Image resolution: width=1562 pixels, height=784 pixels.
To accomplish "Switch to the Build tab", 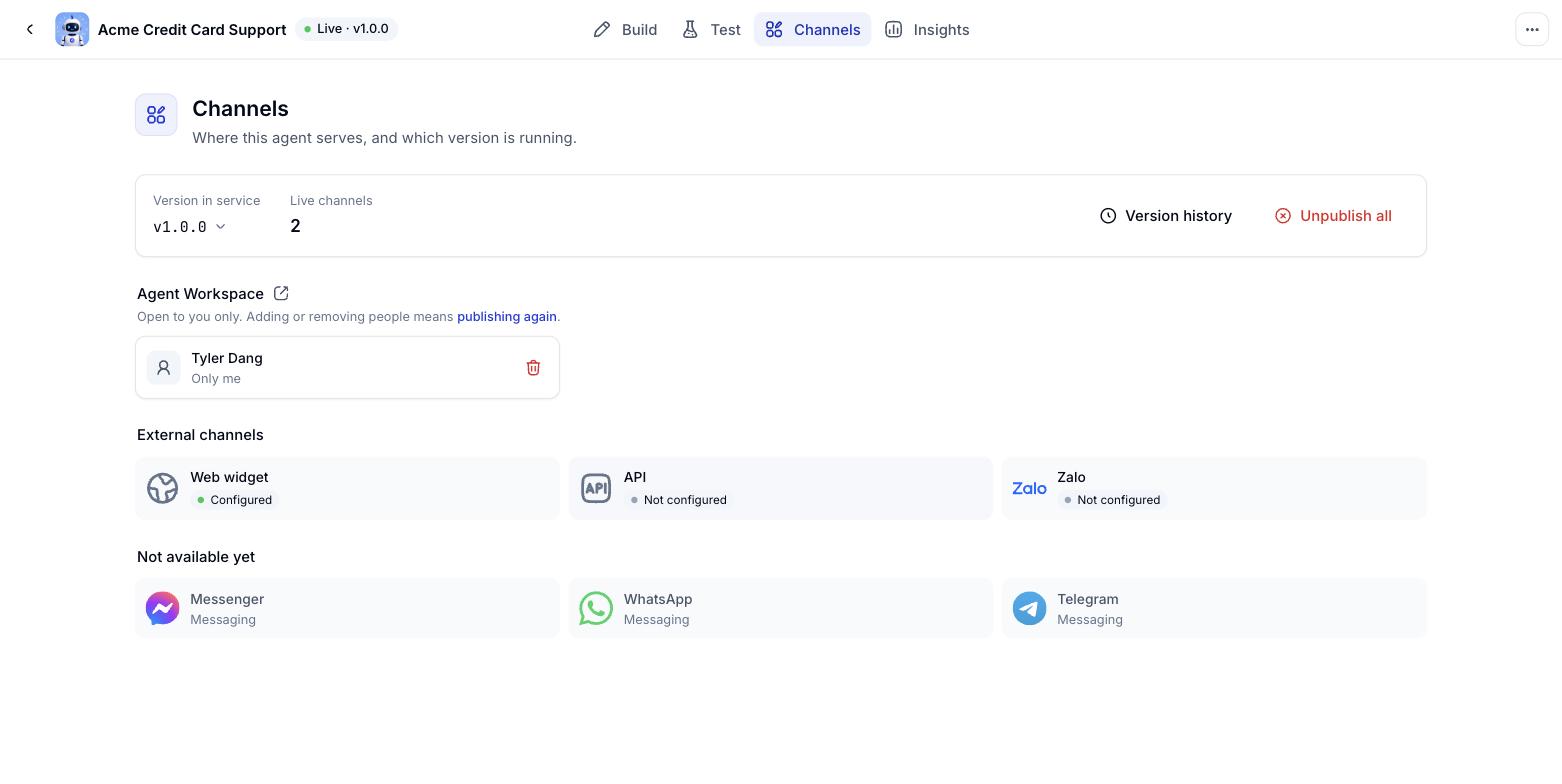I will [x=625, y=30].
